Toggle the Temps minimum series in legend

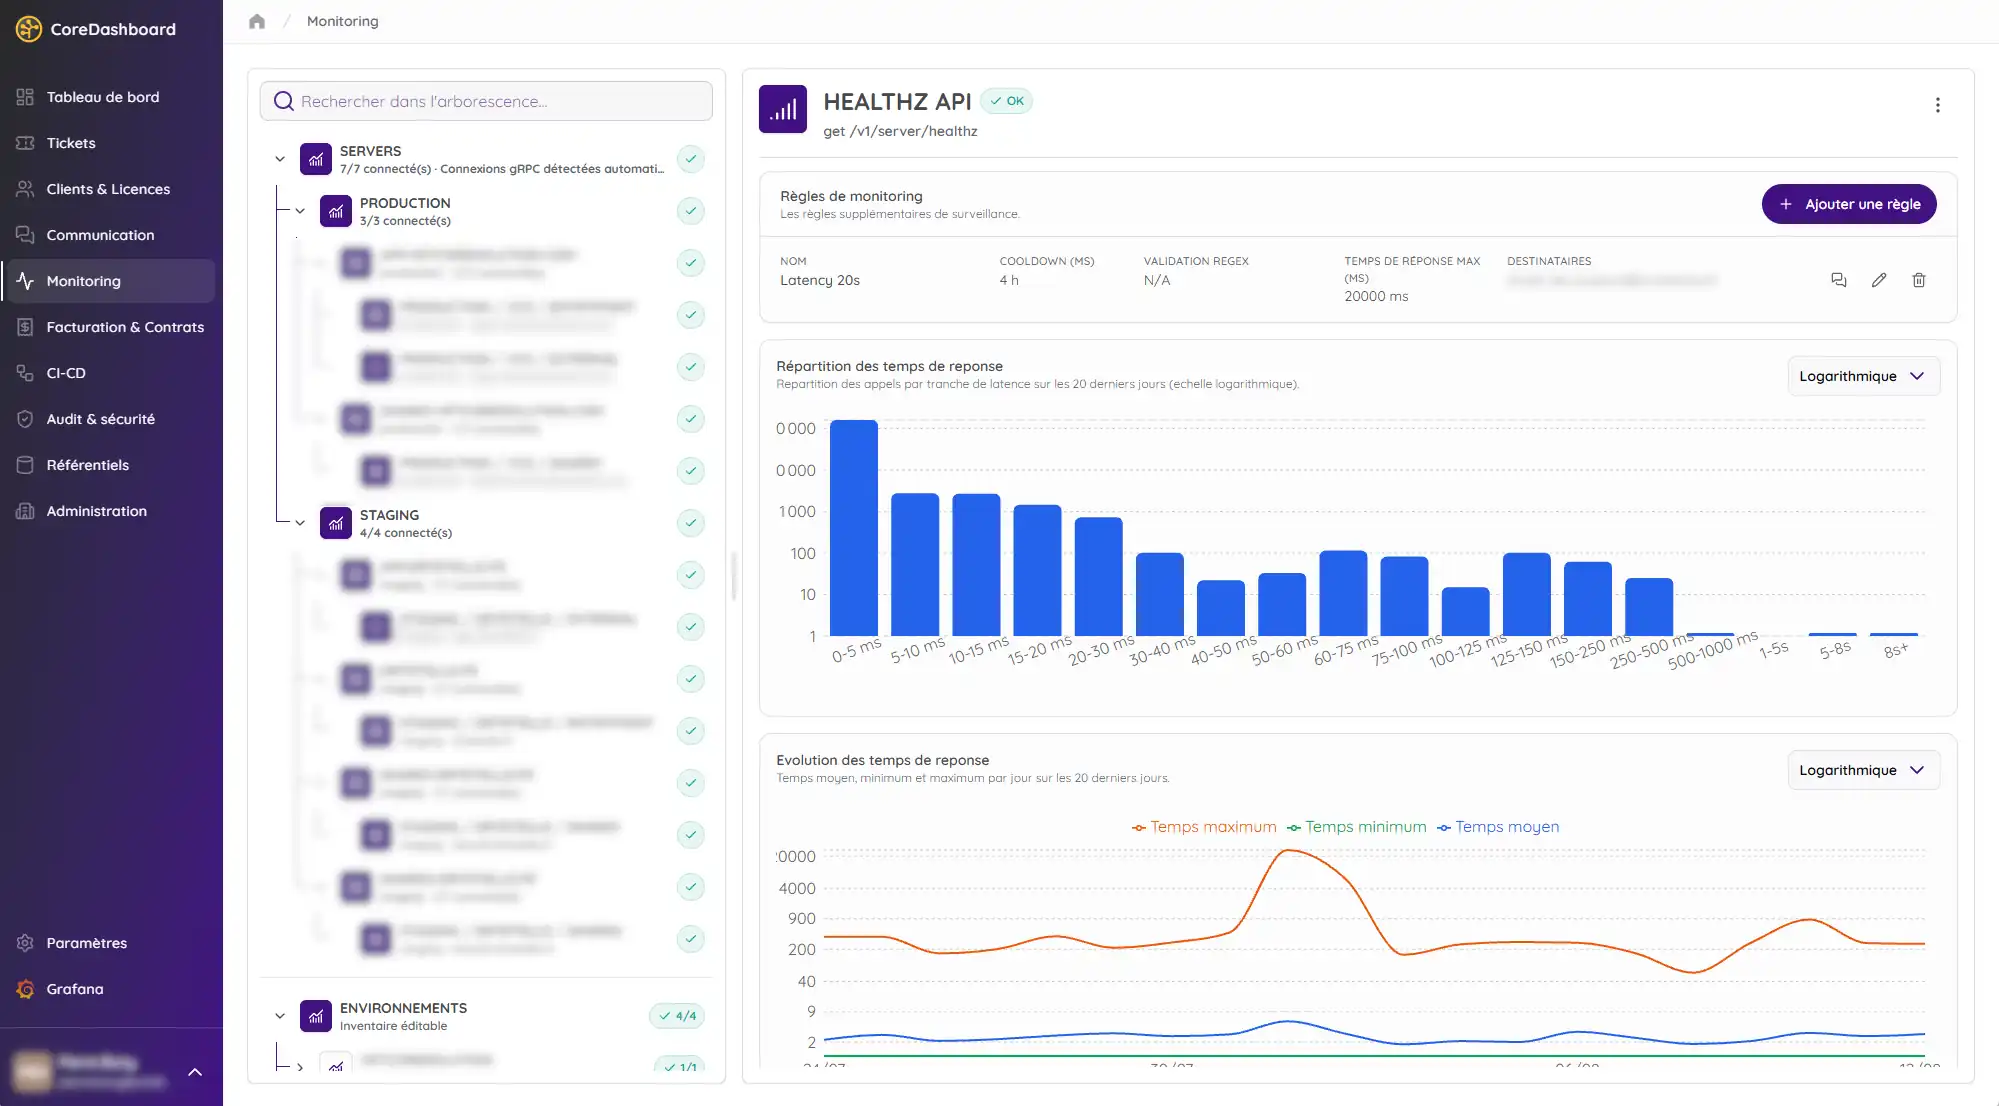(1357, 827)
